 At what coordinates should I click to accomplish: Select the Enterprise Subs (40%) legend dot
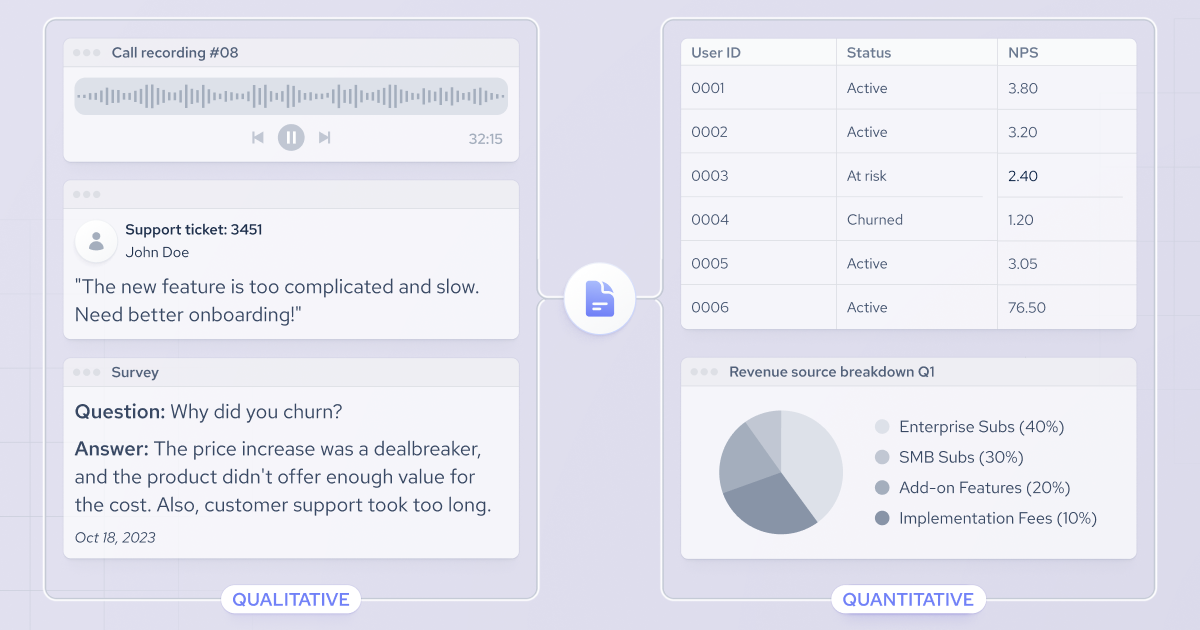[882, 427]
